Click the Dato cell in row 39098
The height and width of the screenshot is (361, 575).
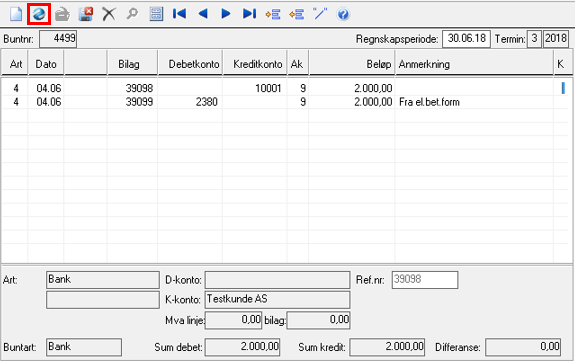(x=46, y=88)
